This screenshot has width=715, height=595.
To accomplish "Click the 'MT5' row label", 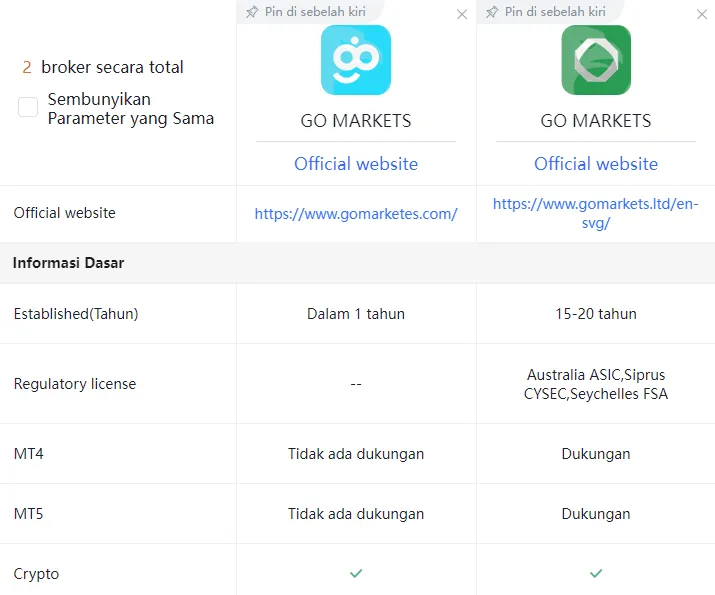I will (28, 514).
